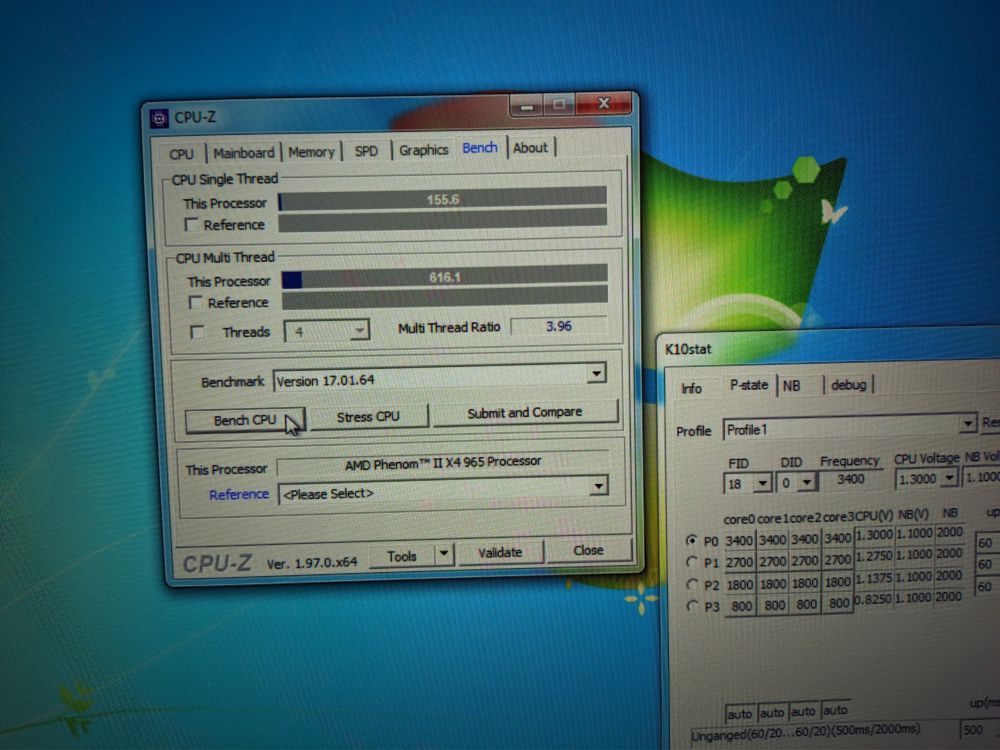Click CPU-Z Ver. 1.97.0.x64 version text
This screenshot has height=750, width=1000.
point(311,563)
